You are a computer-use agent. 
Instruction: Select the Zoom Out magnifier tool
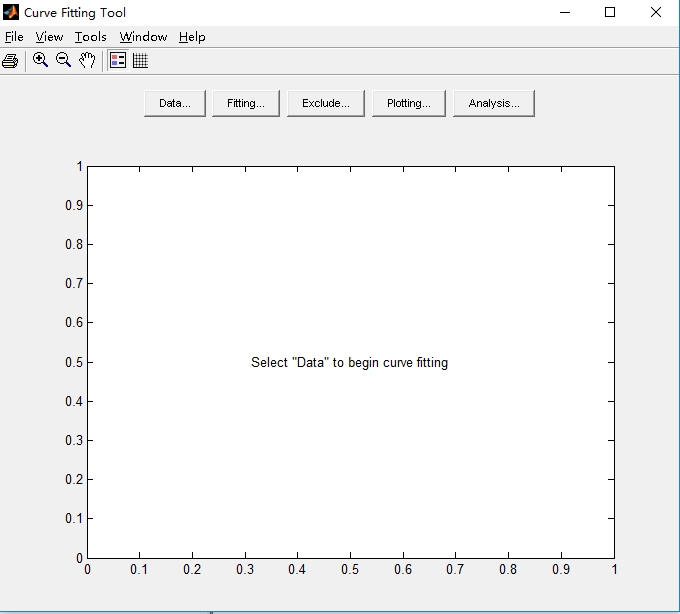(63, 60)
